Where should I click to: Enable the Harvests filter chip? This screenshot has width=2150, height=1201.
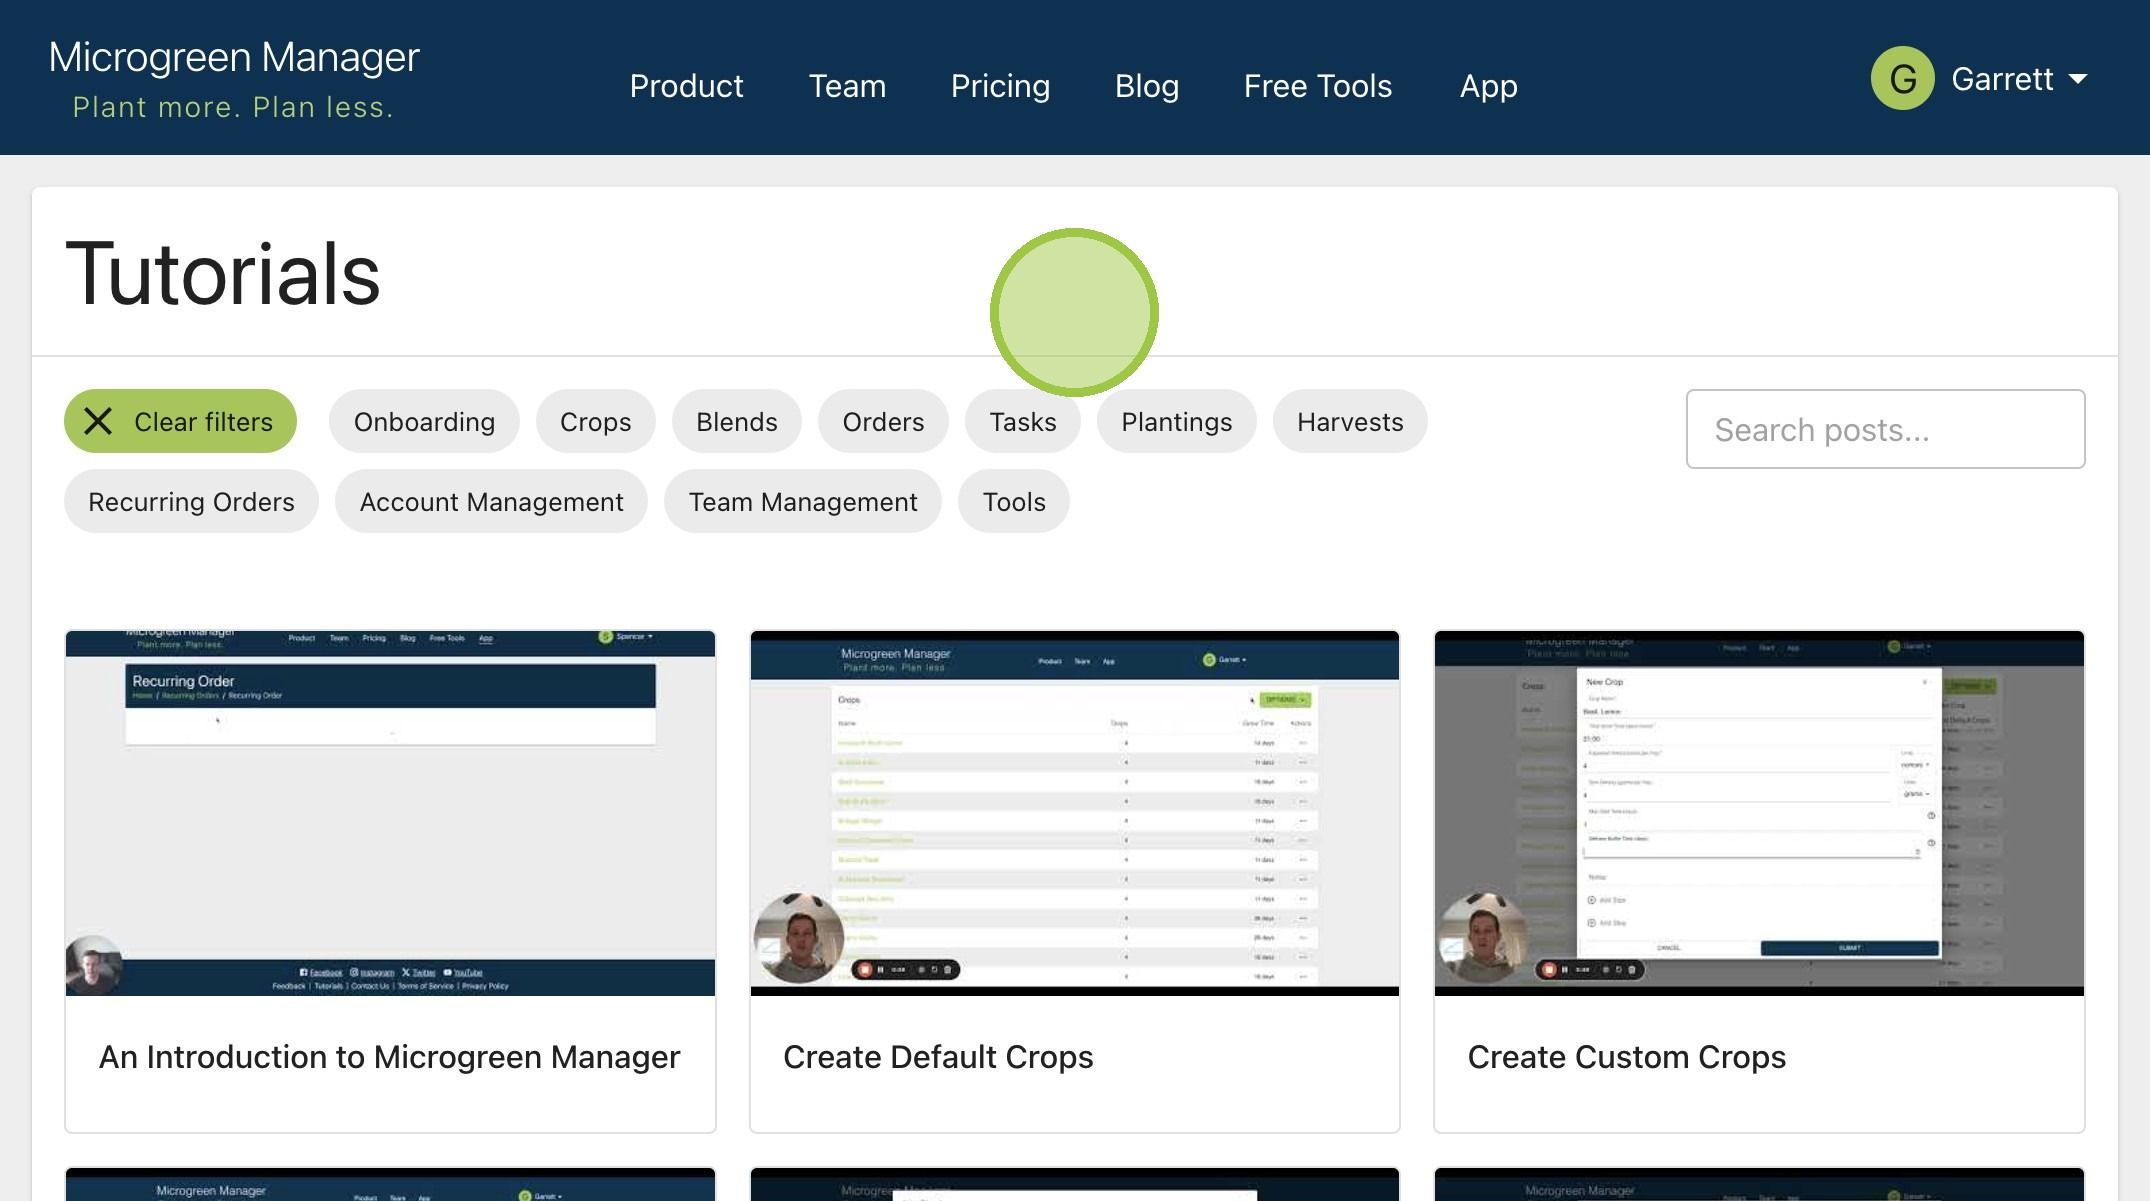[1350, 421]
